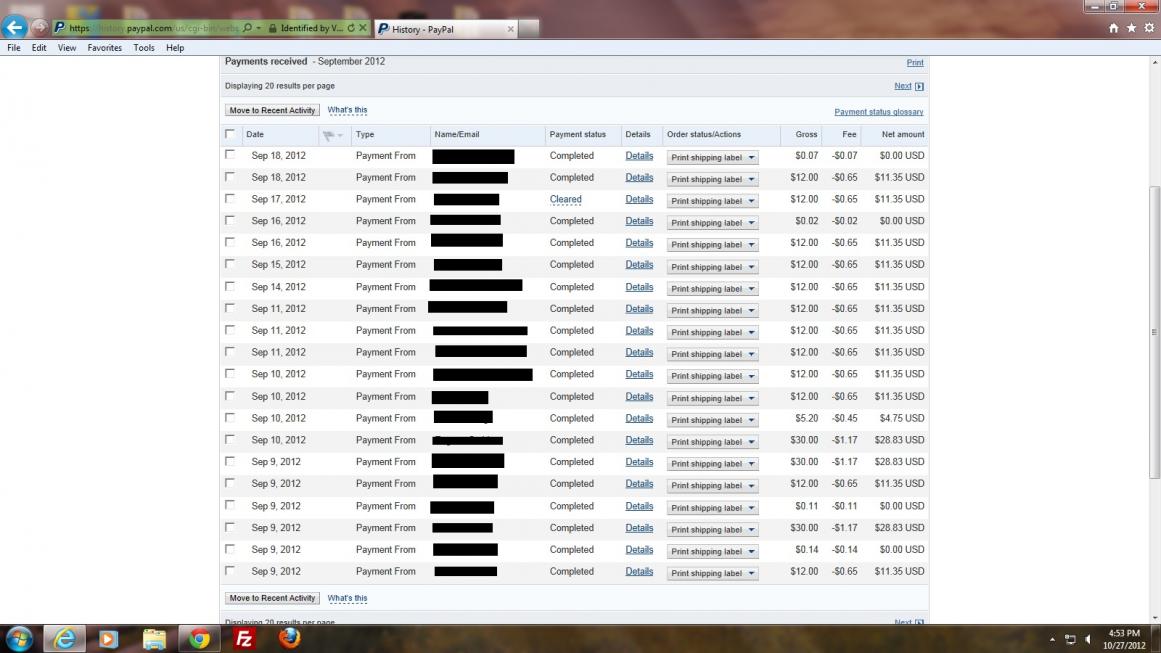Open the security lock 'Identified by' badge

[306, 28]
